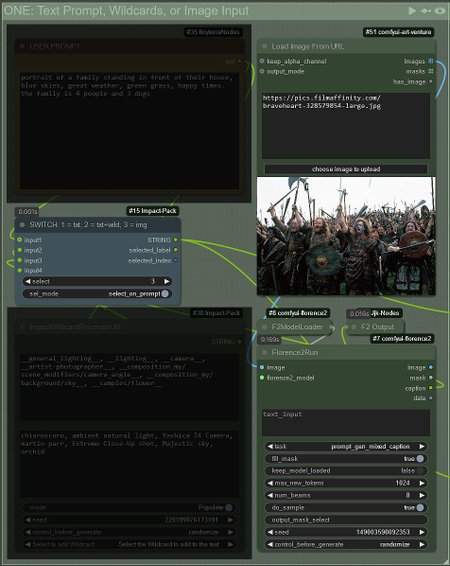Click the choose image to upload button

(346, 169)
